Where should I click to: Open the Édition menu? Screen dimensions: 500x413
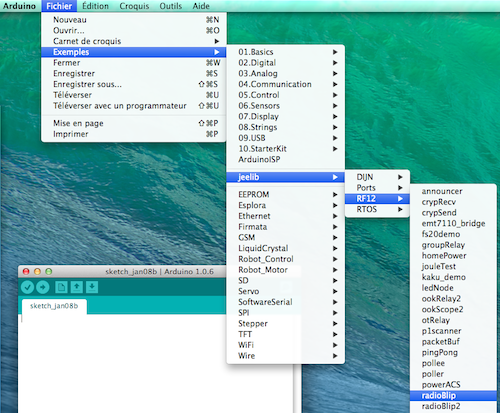tap(95, 6)
